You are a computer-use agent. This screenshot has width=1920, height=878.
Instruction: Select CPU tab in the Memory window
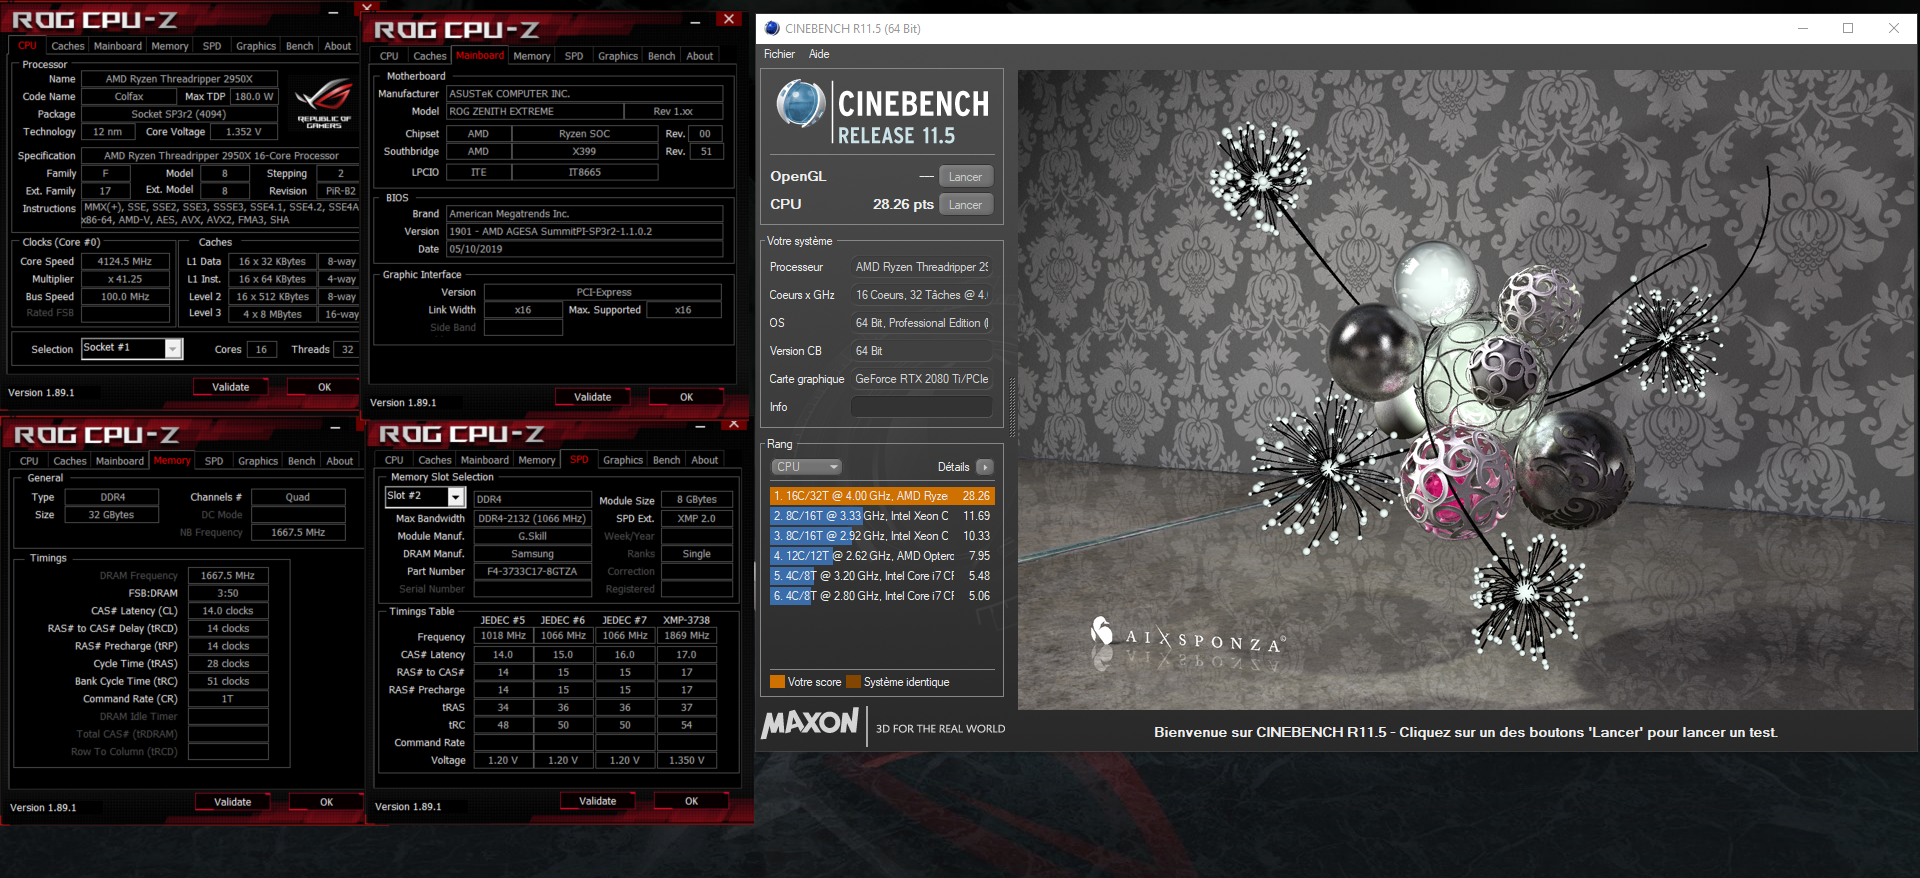point(29,461)
